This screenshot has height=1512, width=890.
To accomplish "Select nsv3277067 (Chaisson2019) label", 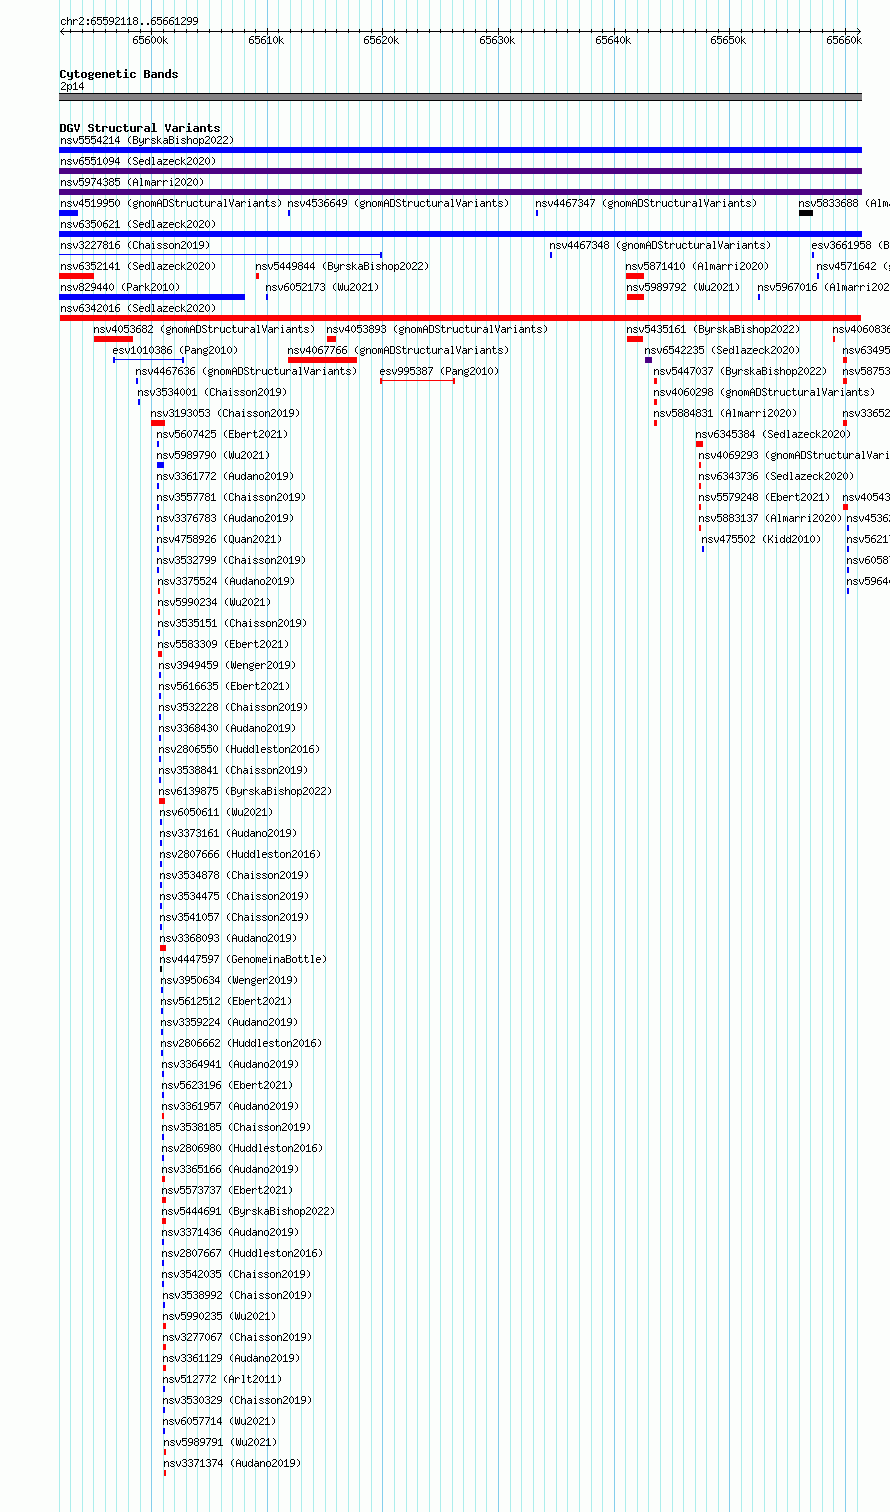I will tap(238, 1338).
